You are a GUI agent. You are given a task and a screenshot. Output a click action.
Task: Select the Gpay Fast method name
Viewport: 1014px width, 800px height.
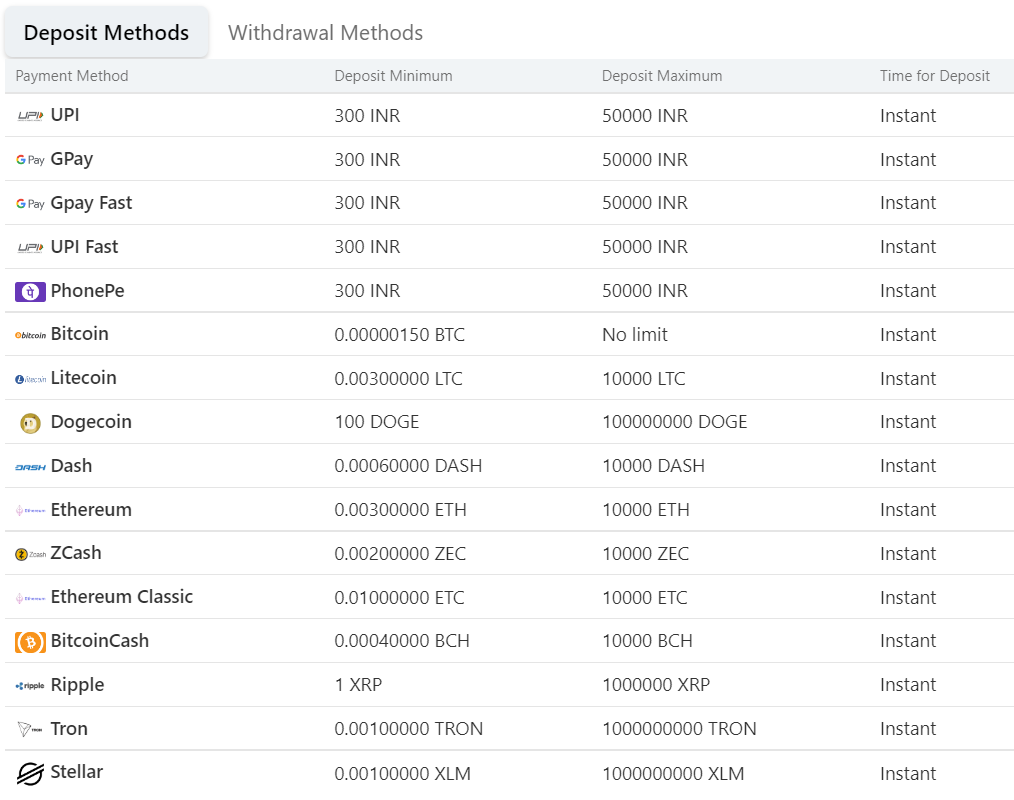(91, 203)
